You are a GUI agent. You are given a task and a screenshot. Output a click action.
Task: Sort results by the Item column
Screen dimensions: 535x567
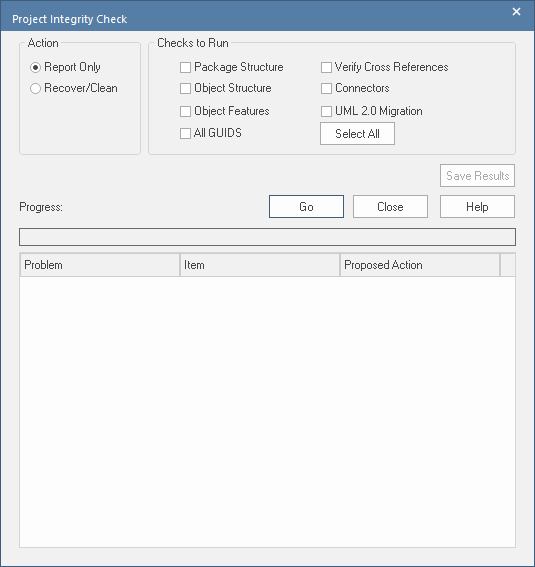[x=260, y=265]
